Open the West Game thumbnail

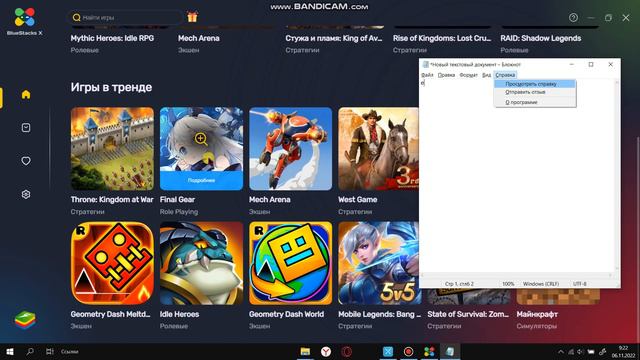378,149
